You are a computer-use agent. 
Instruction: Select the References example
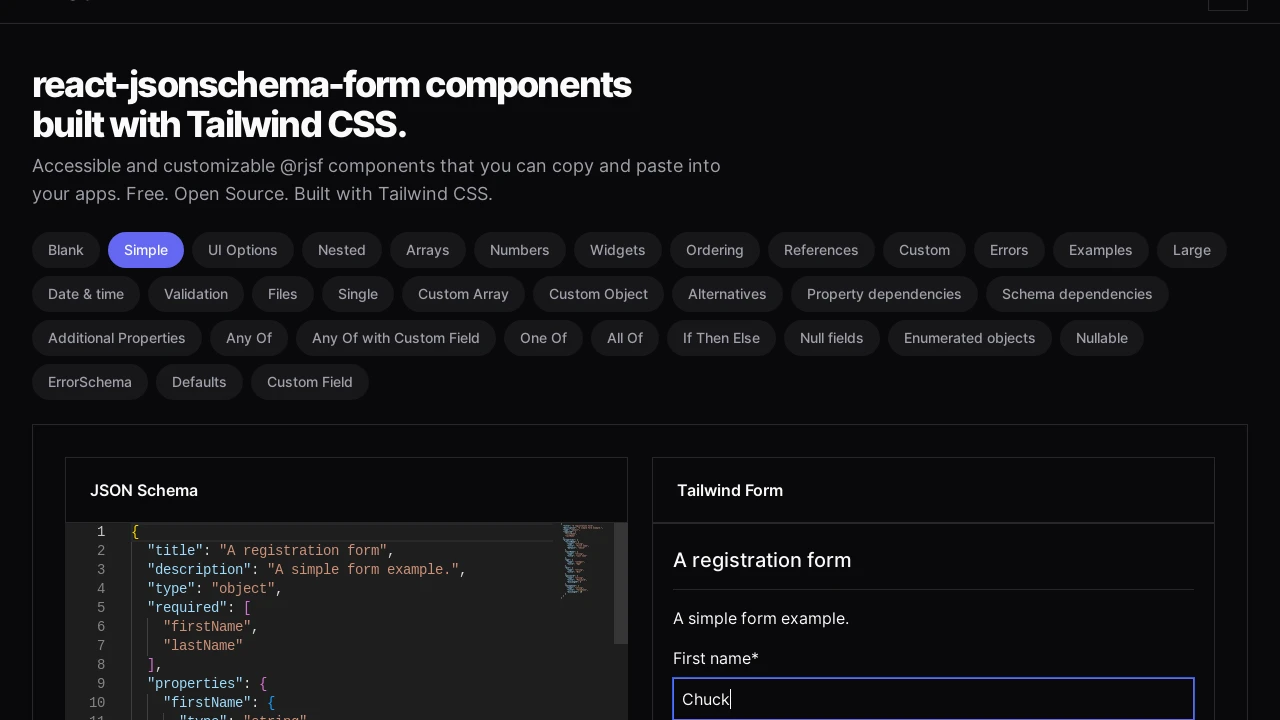pos(821,250)
